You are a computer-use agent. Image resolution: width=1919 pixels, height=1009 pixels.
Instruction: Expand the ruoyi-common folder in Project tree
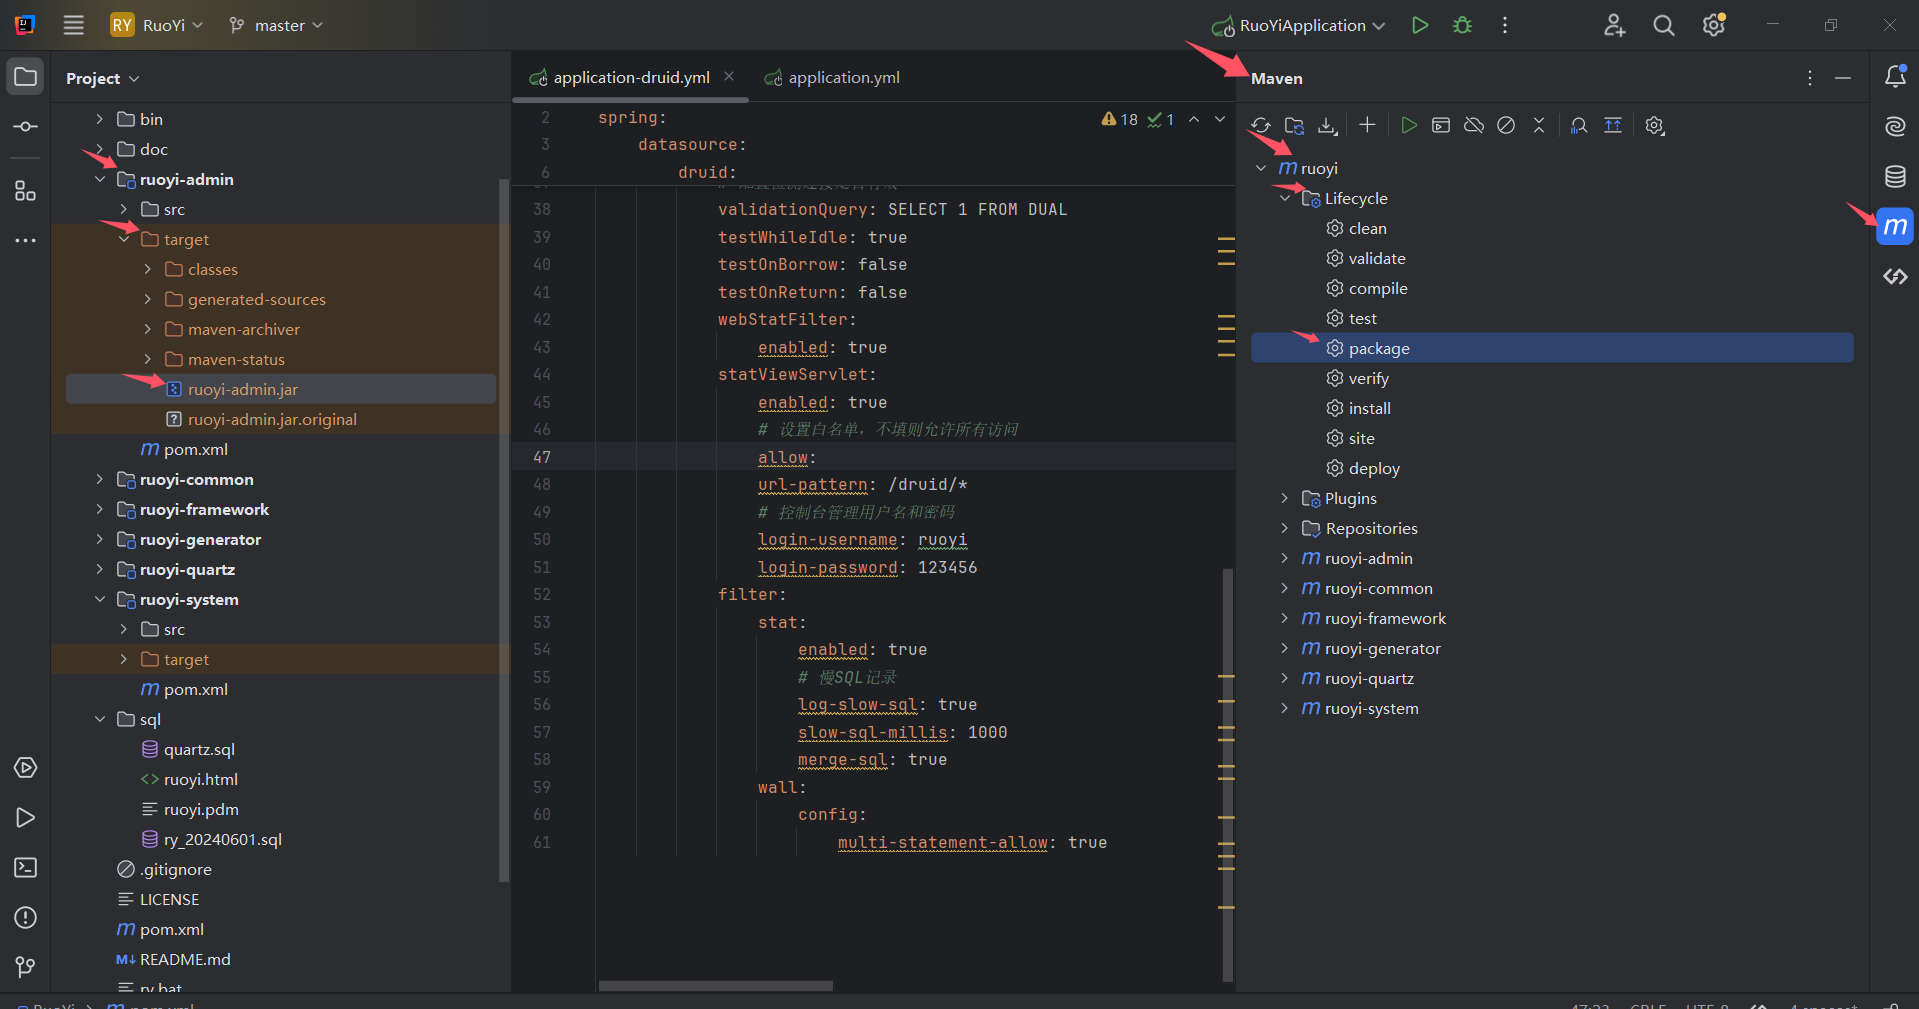(x=99, y=480)
